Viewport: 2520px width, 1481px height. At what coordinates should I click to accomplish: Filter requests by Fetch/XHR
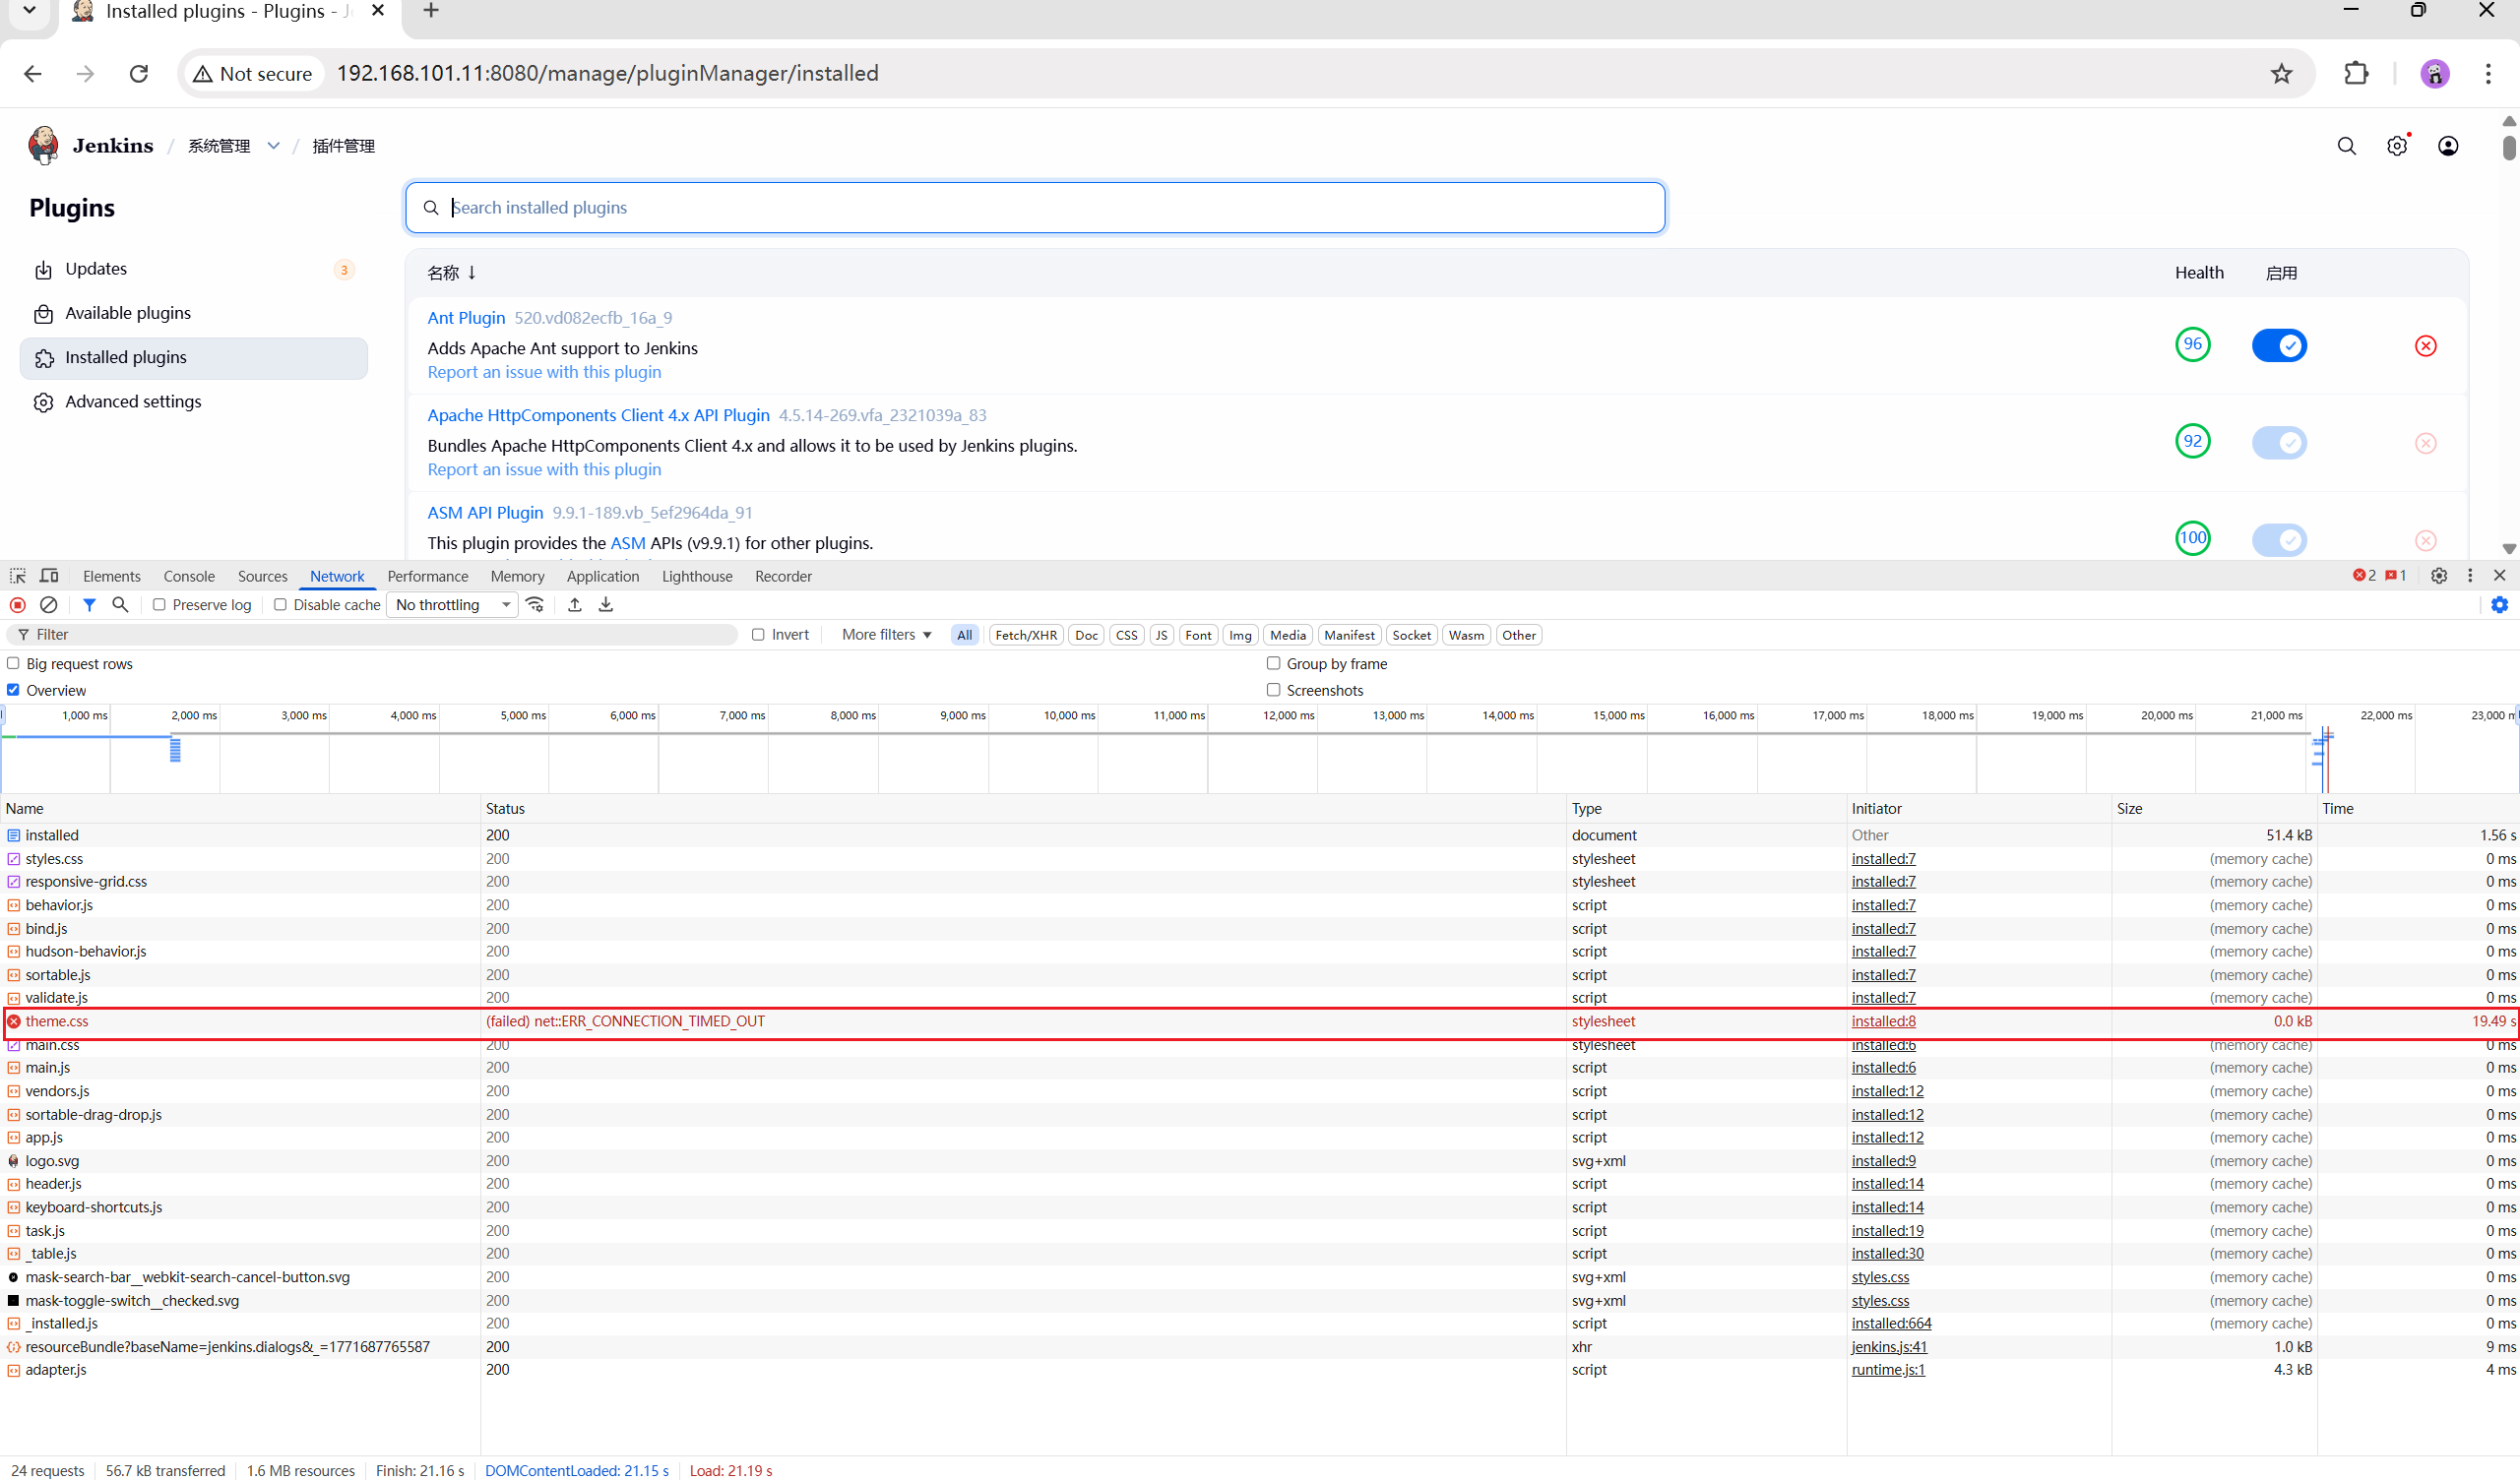point(1025,635)
